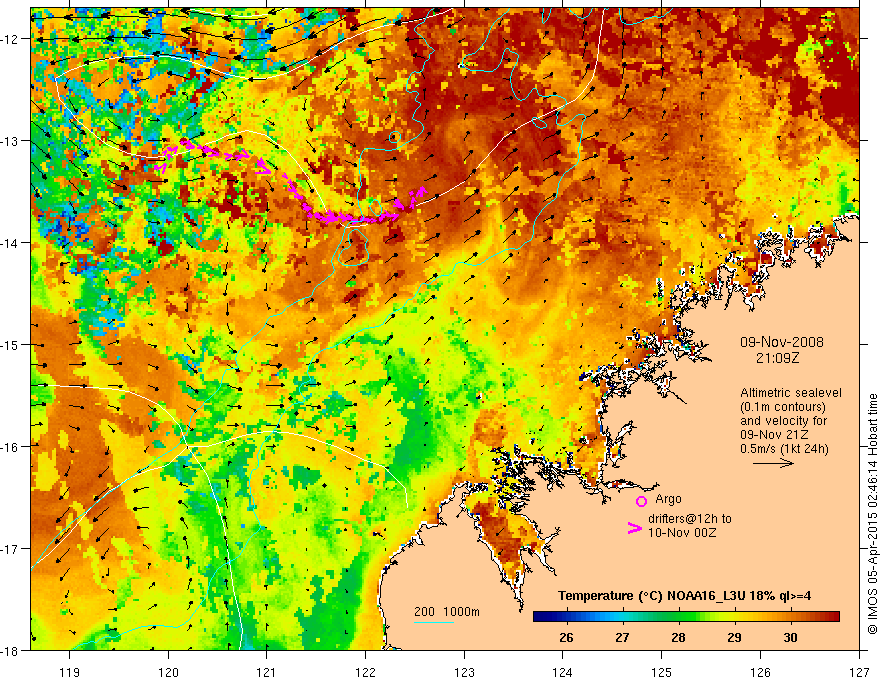Click latitude axis label -12
The width and height of the screenshot is (880, 680).
tap(10, 39)
